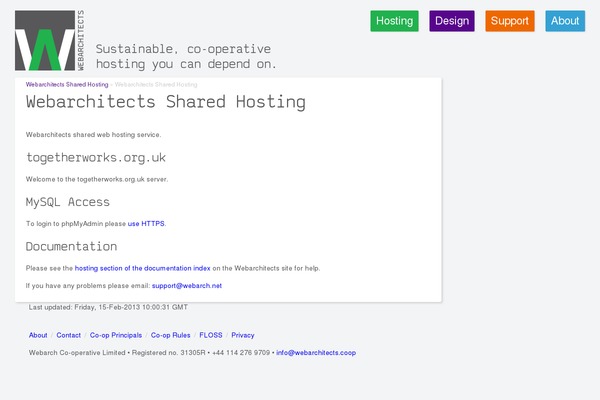
Task: Open the purple Design menu button
Action: pos(452,21)
